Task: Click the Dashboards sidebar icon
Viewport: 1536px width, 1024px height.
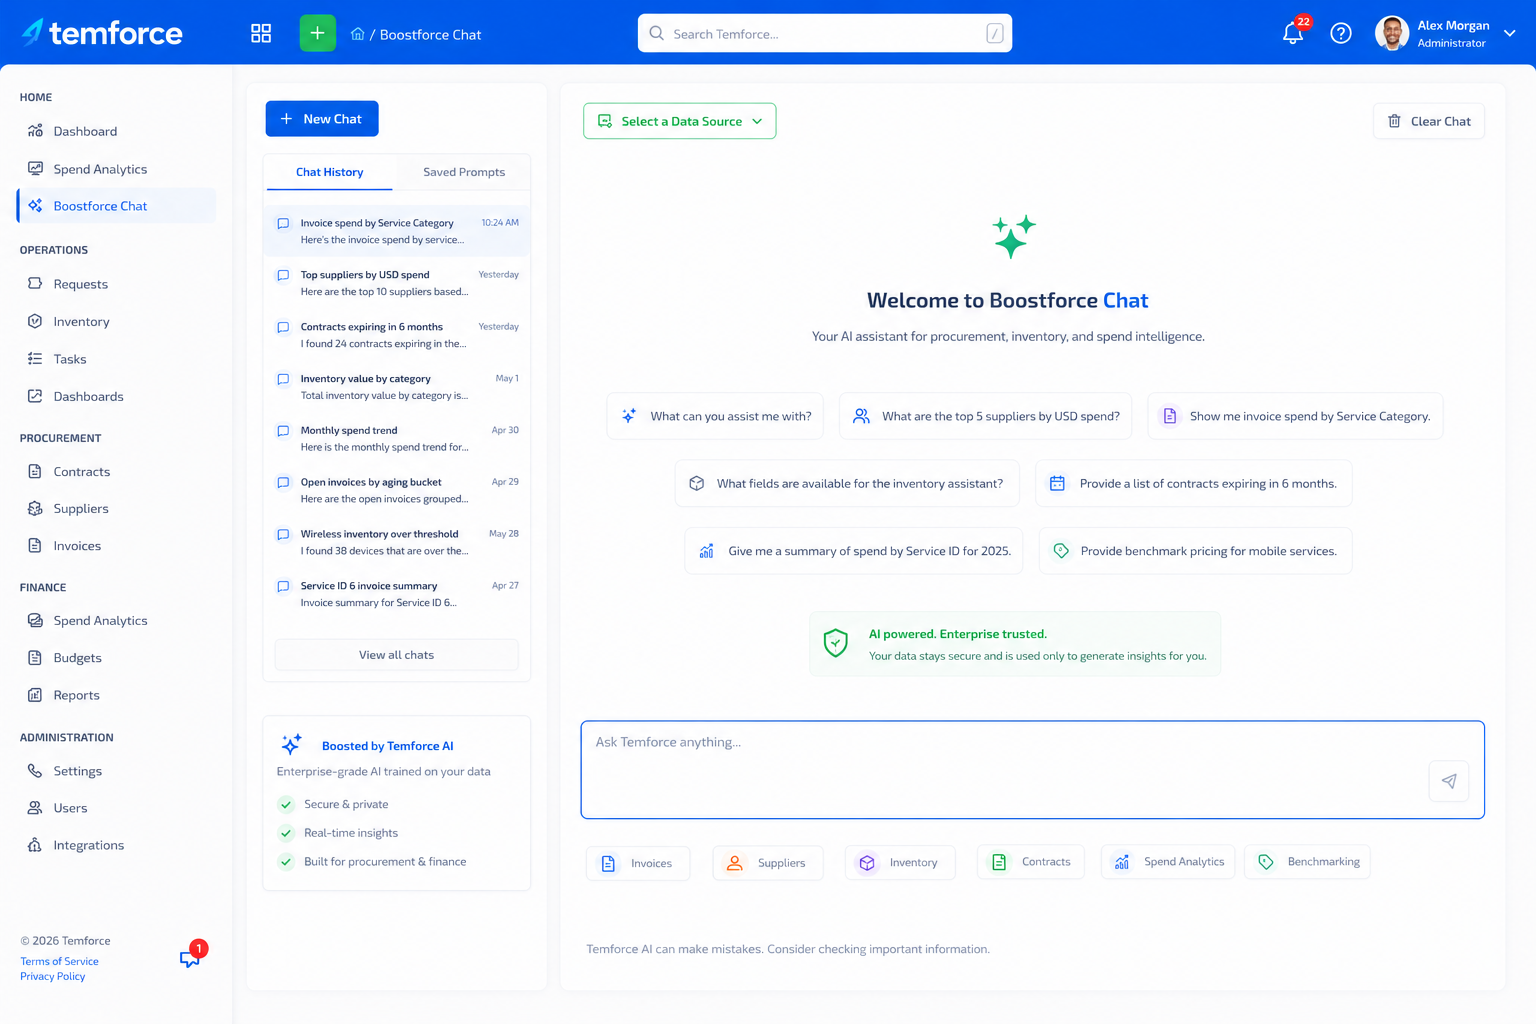Action: 35,396
